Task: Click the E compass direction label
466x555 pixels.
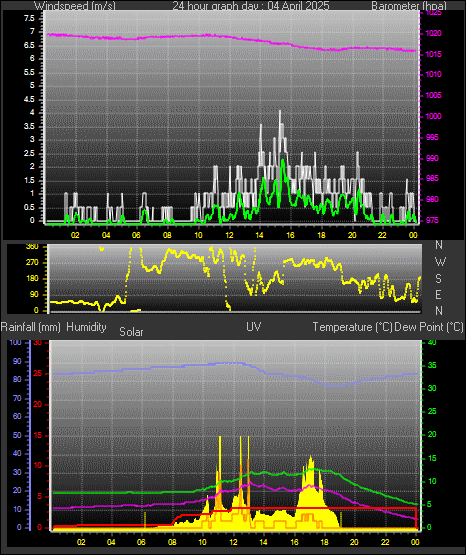Action: 438,294
